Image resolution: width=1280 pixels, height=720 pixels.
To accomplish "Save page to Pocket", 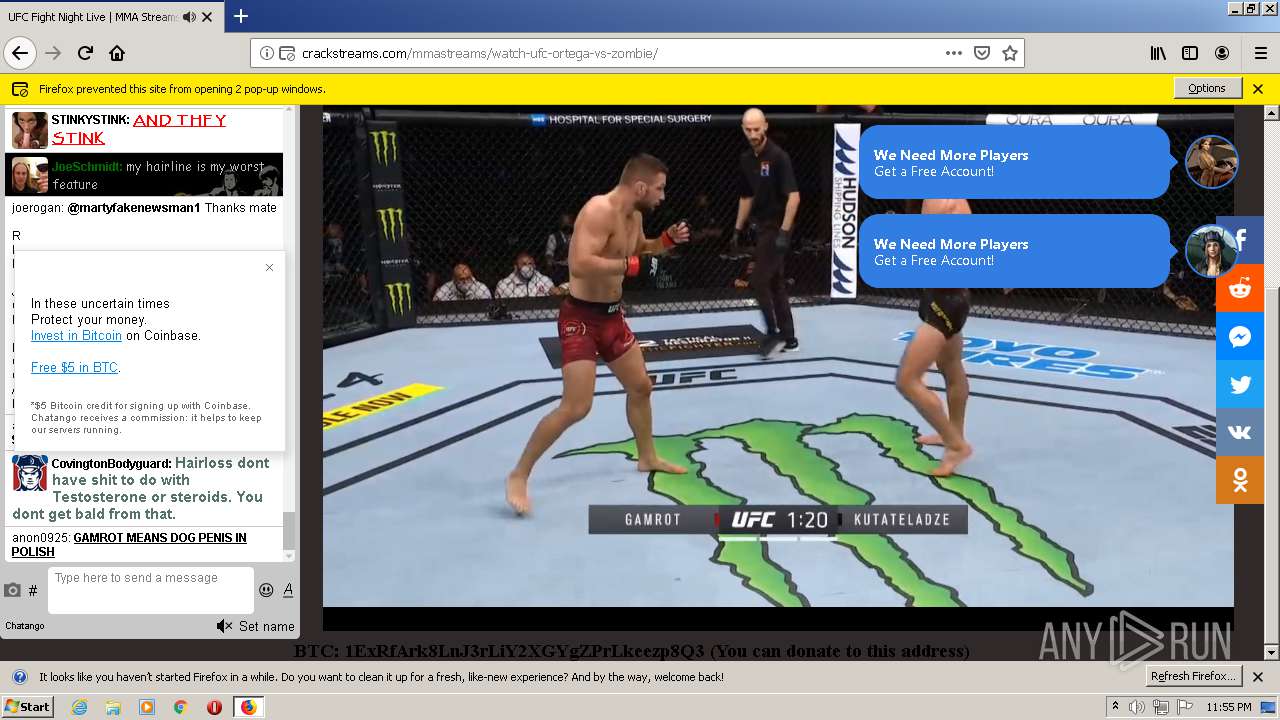I will [982, 53].
